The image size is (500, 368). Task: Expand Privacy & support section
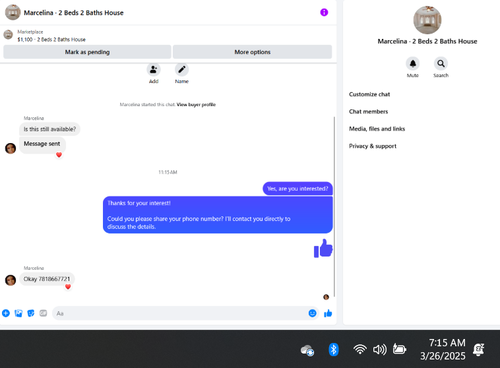373,146
